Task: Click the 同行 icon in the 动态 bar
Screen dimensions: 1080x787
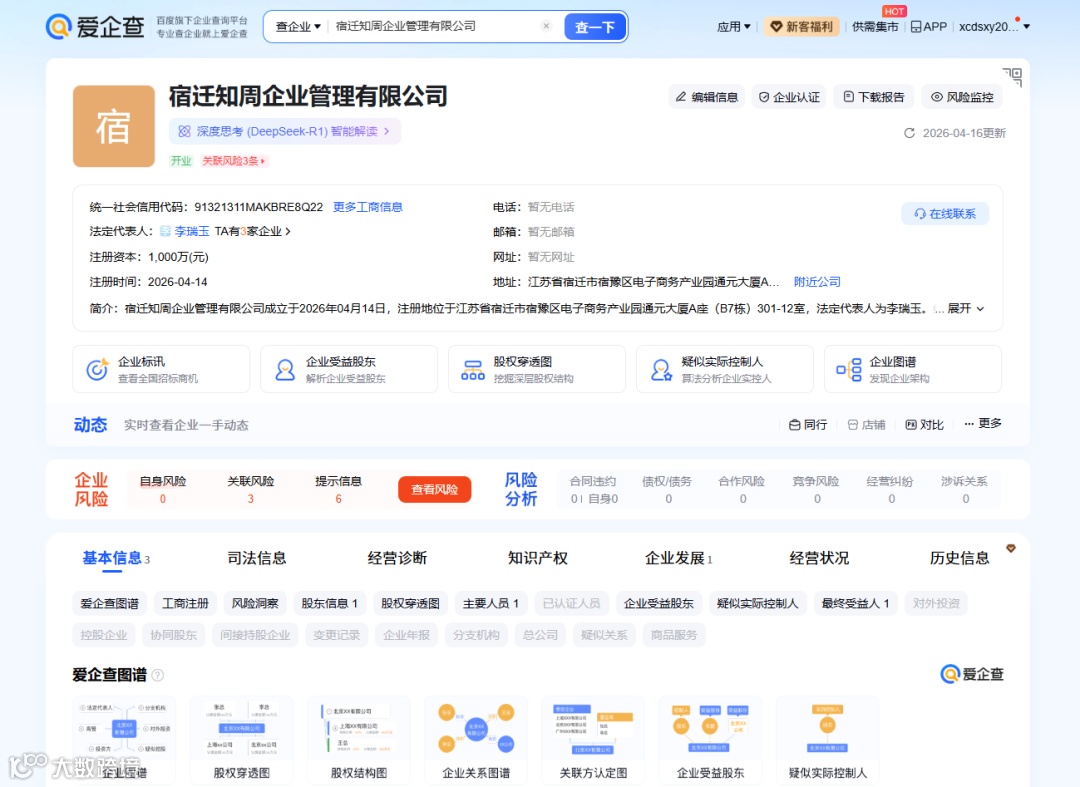Action: tap(794, 425)
